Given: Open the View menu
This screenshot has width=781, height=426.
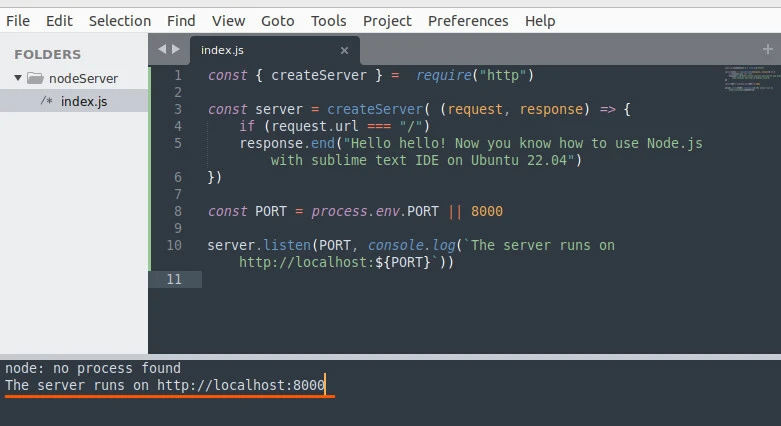Looking at the screenshot, I should (228, 20).
